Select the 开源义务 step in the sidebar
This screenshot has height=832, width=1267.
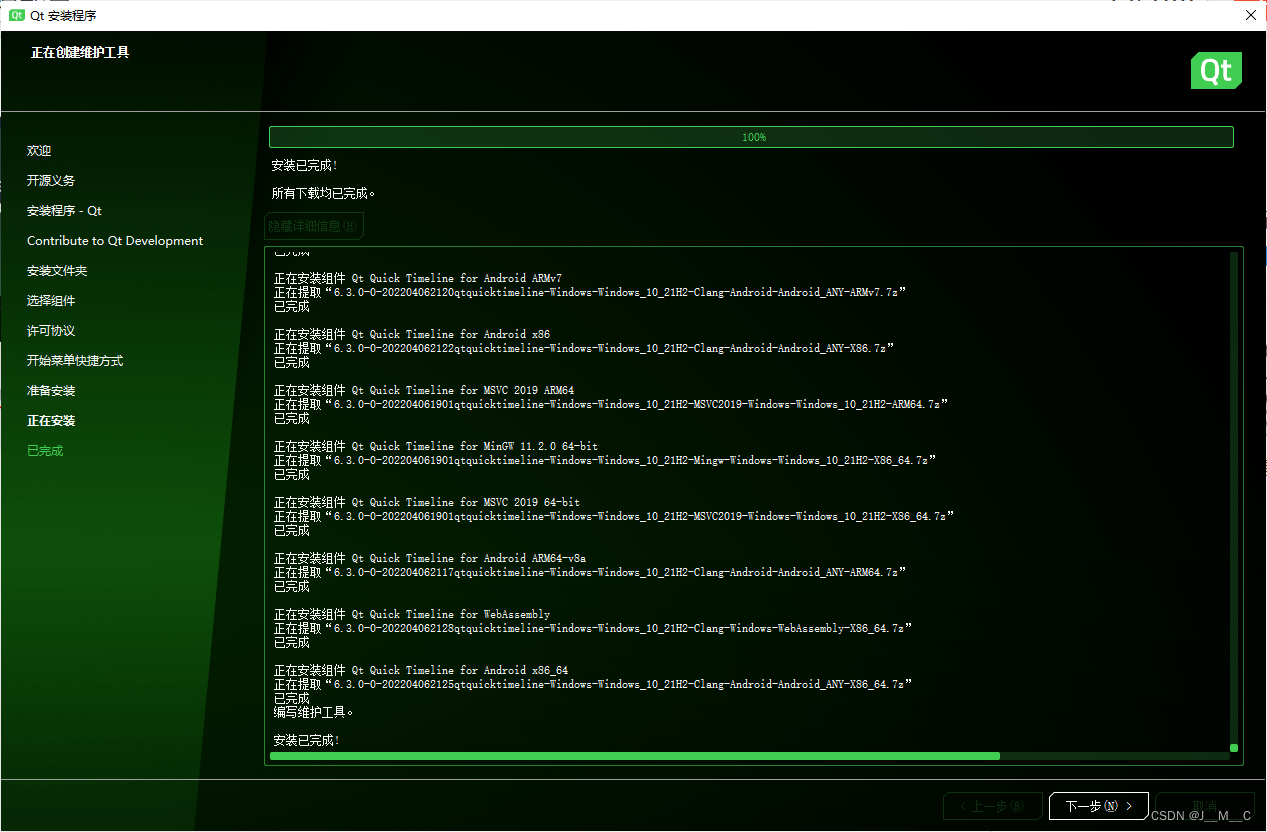51,181
